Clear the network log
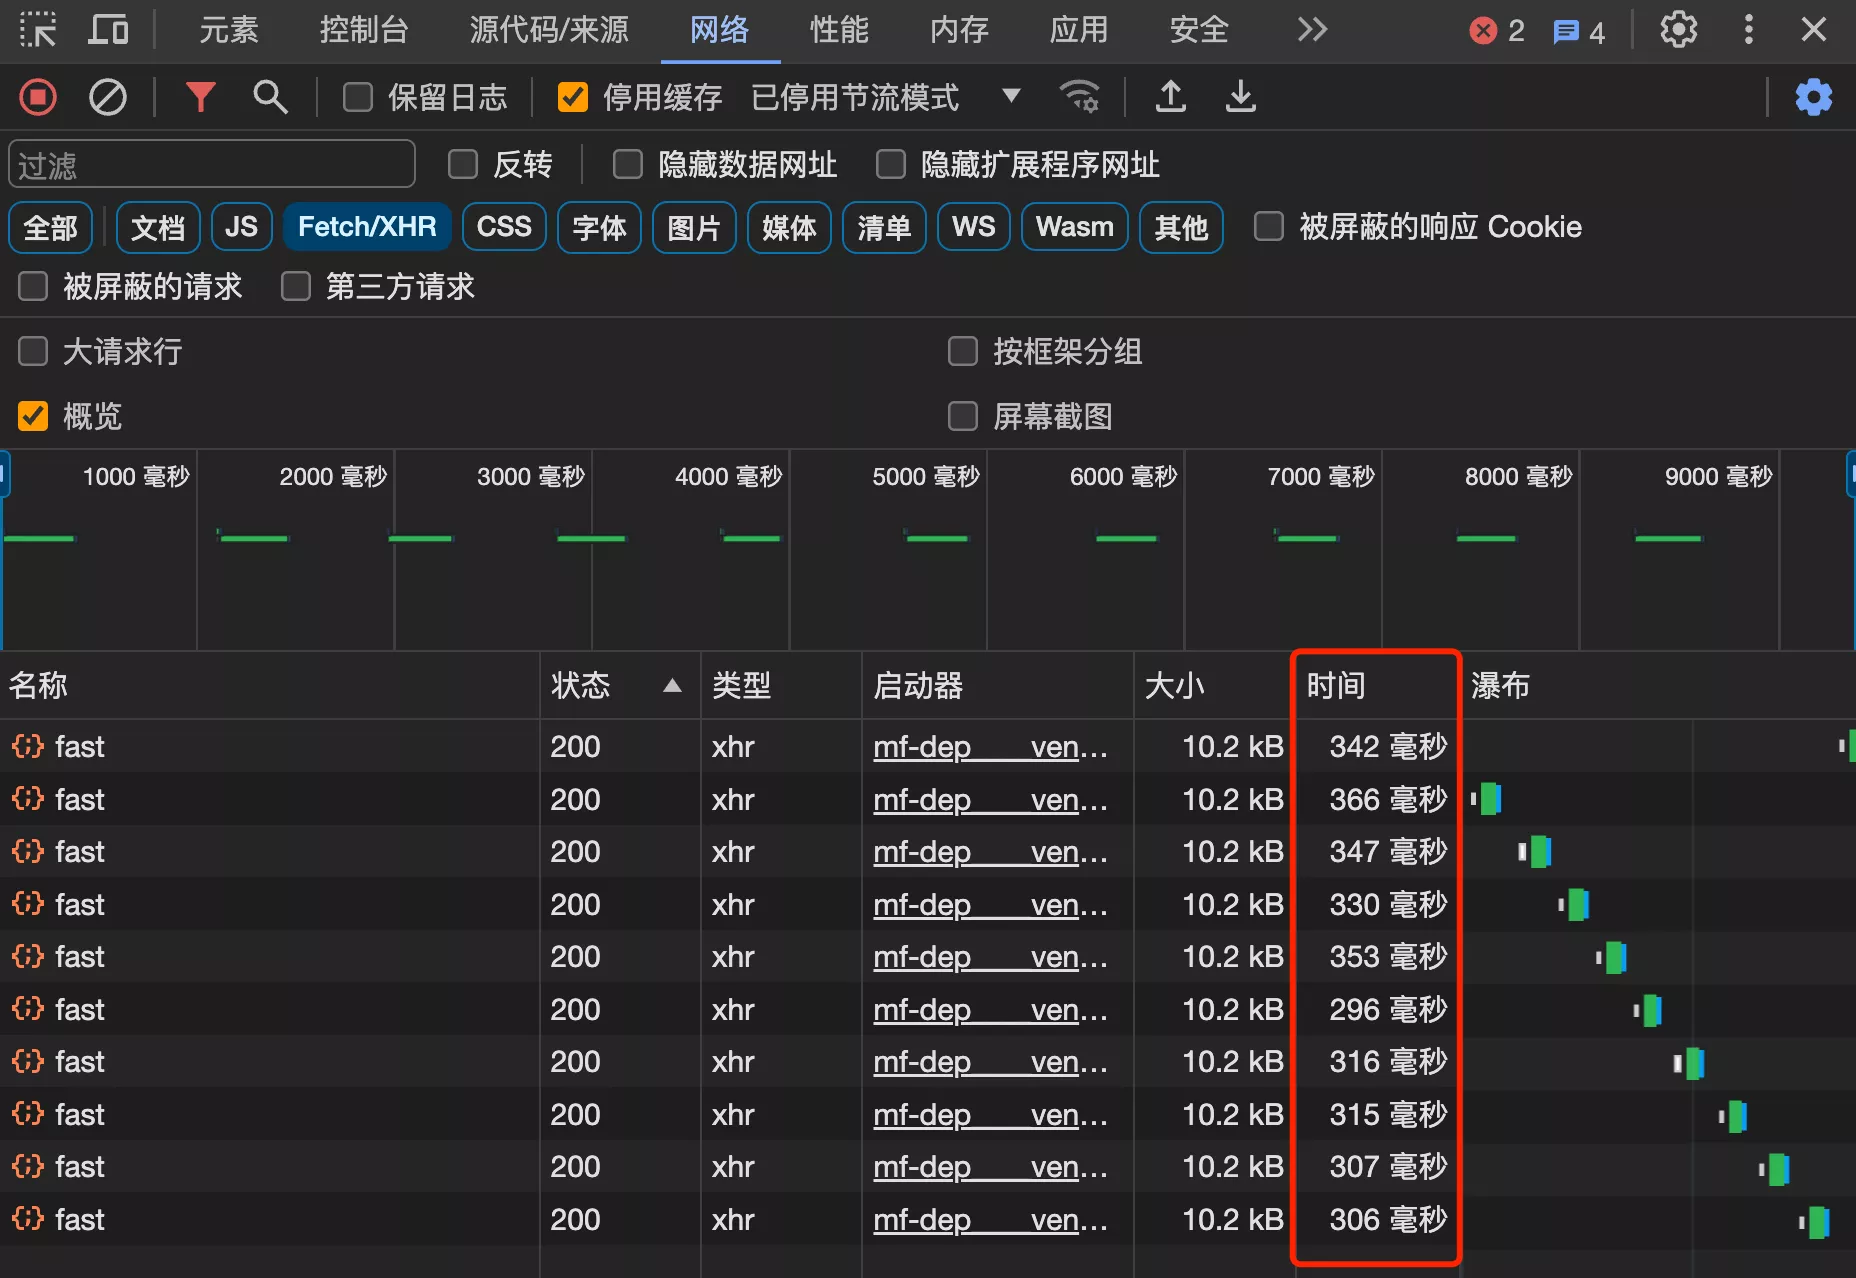The height and width of the screenshot is (1278, 1856). [108, 97]
